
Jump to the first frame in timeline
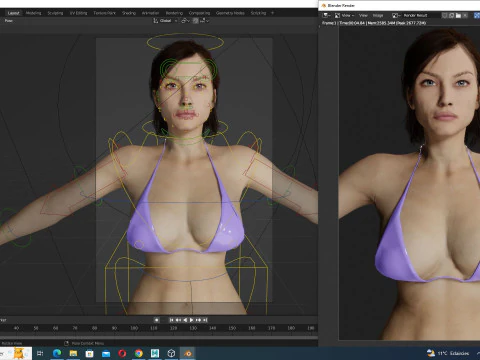coord(171,320)
